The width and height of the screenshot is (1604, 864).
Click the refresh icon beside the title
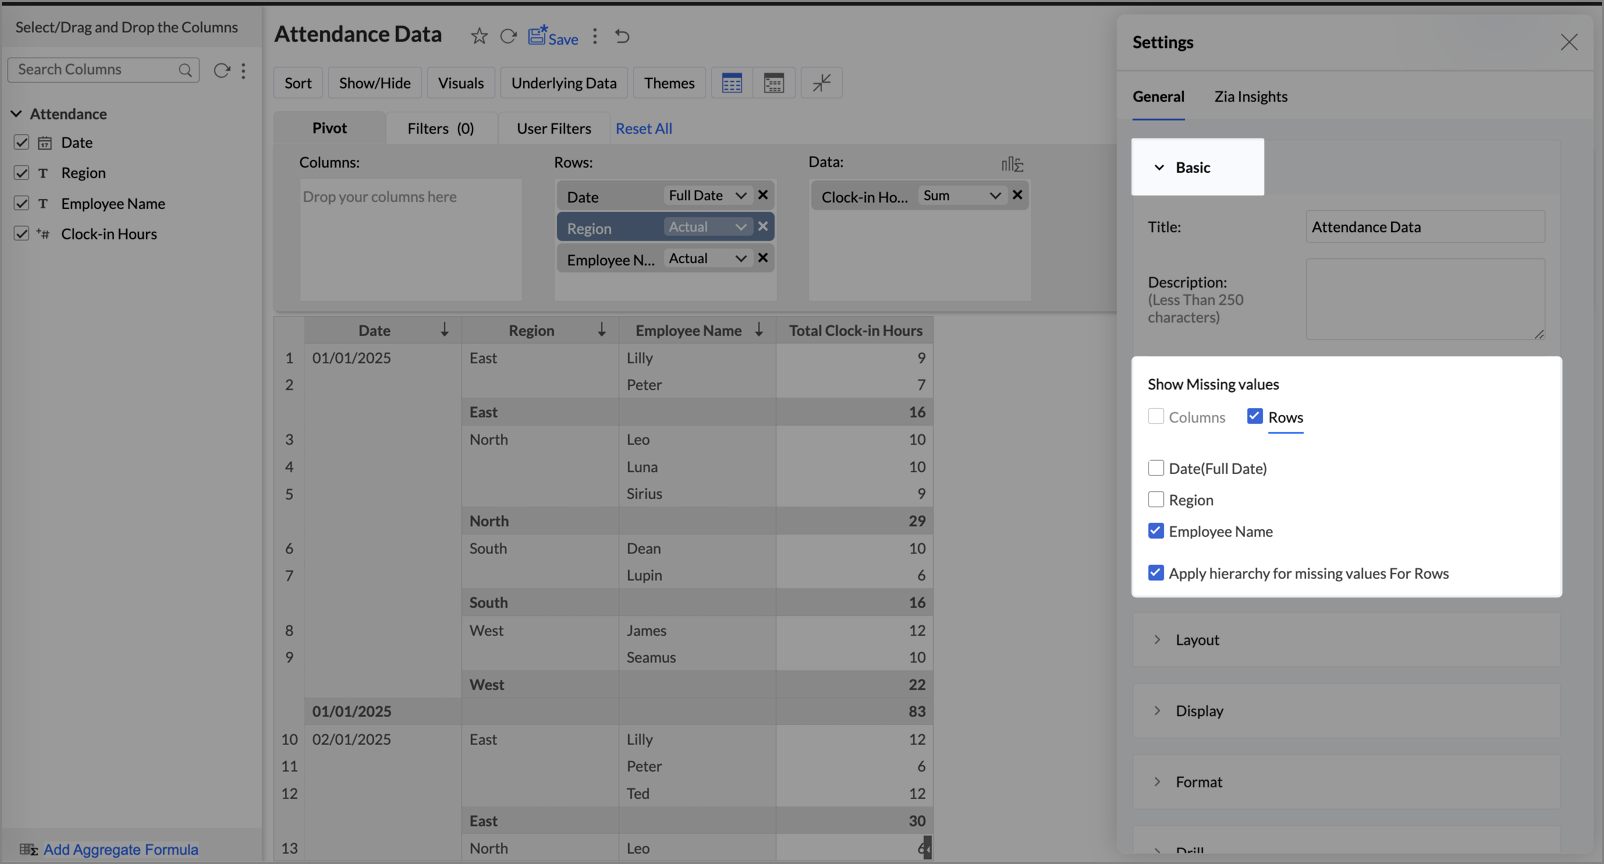[x=508, y=36]
